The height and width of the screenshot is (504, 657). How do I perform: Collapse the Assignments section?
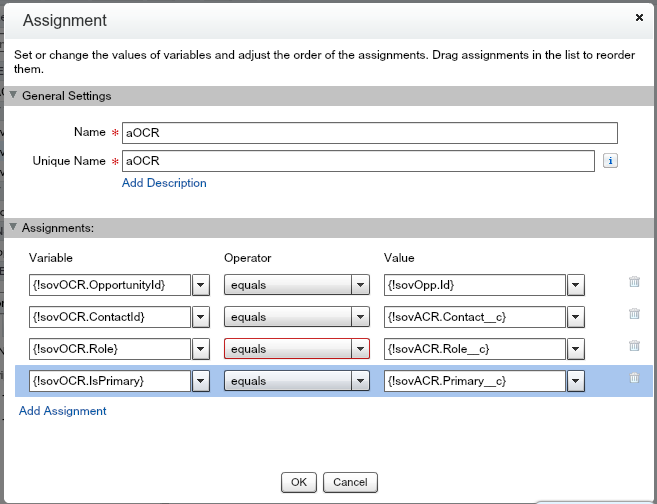(14, 228)
